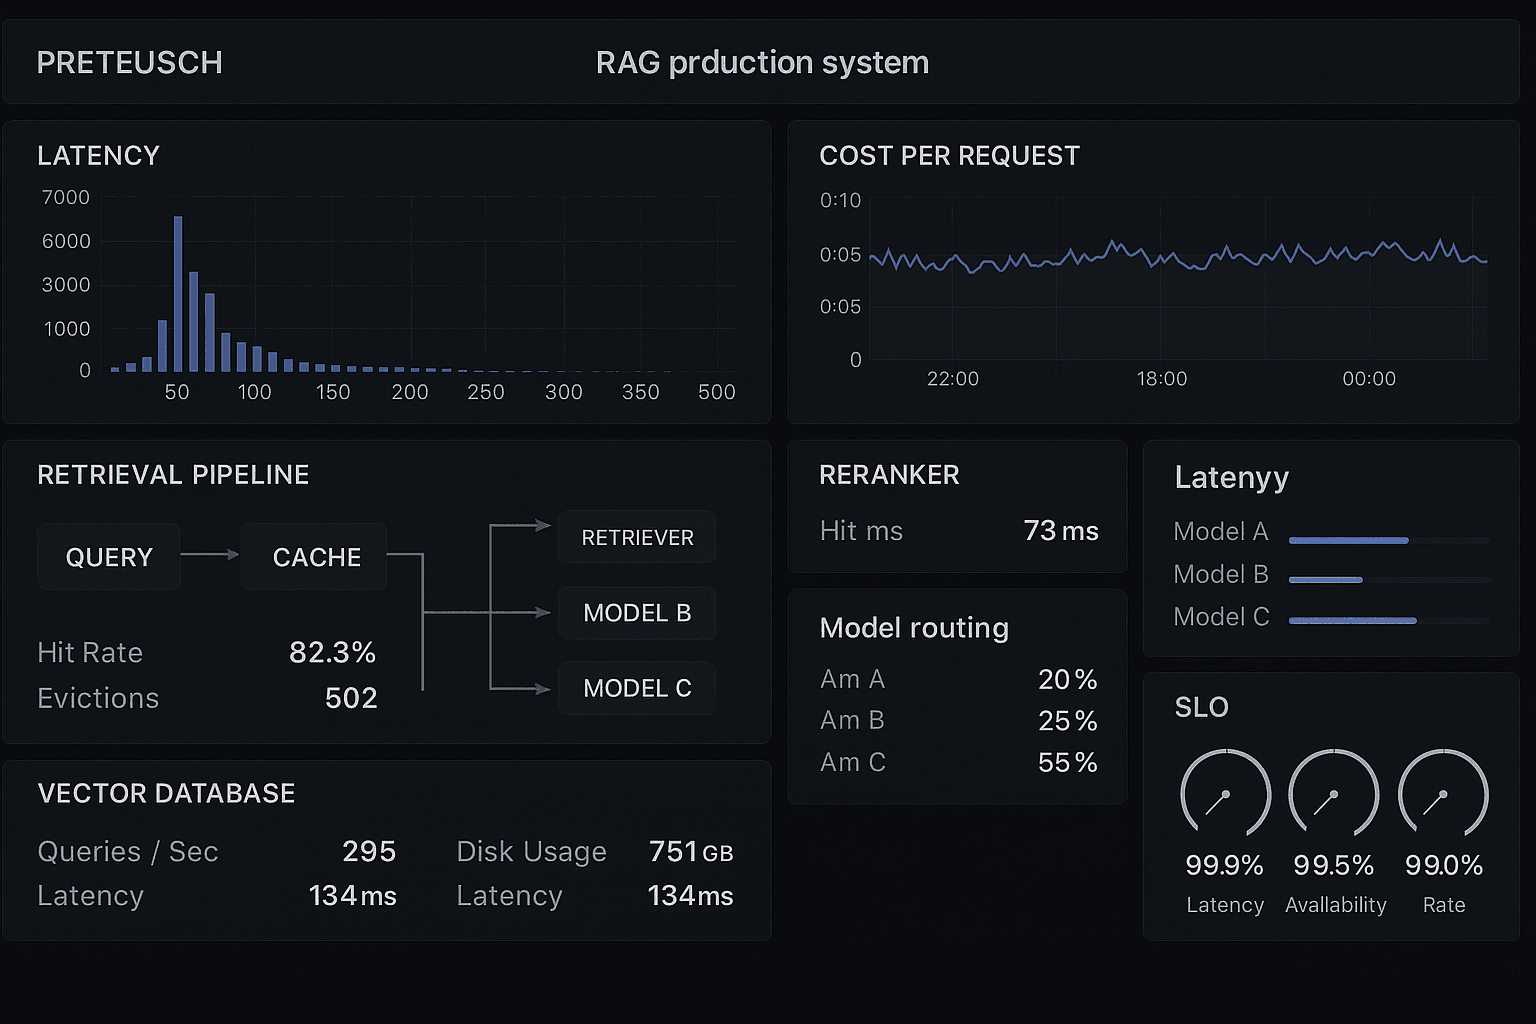Click the 751 GB disk usage value
This screenshot has height=1024, width=1536.
tap(691, 852)
